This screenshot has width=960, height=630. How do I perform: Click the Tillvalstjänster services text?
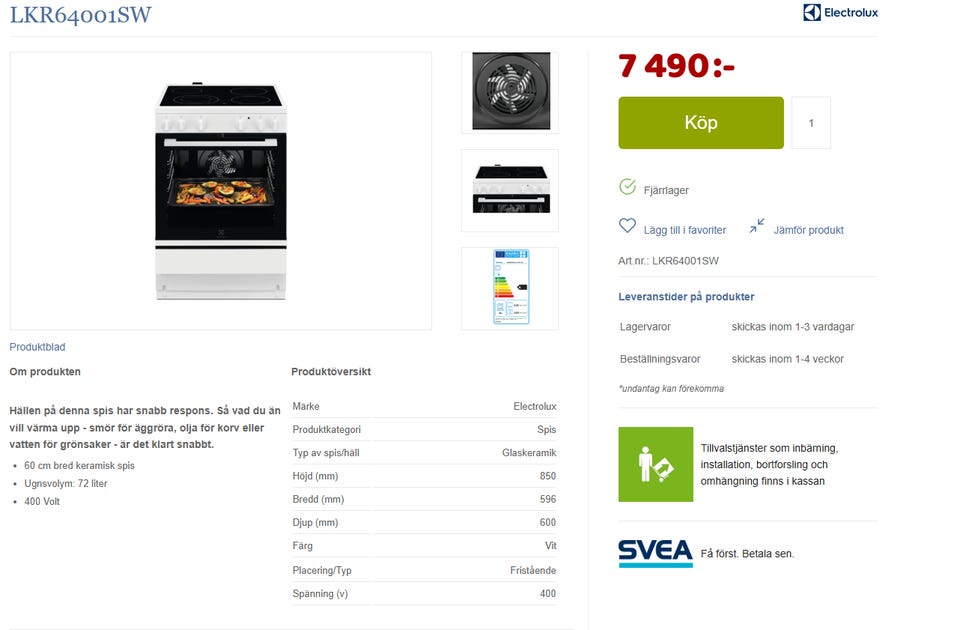(770, 465)
